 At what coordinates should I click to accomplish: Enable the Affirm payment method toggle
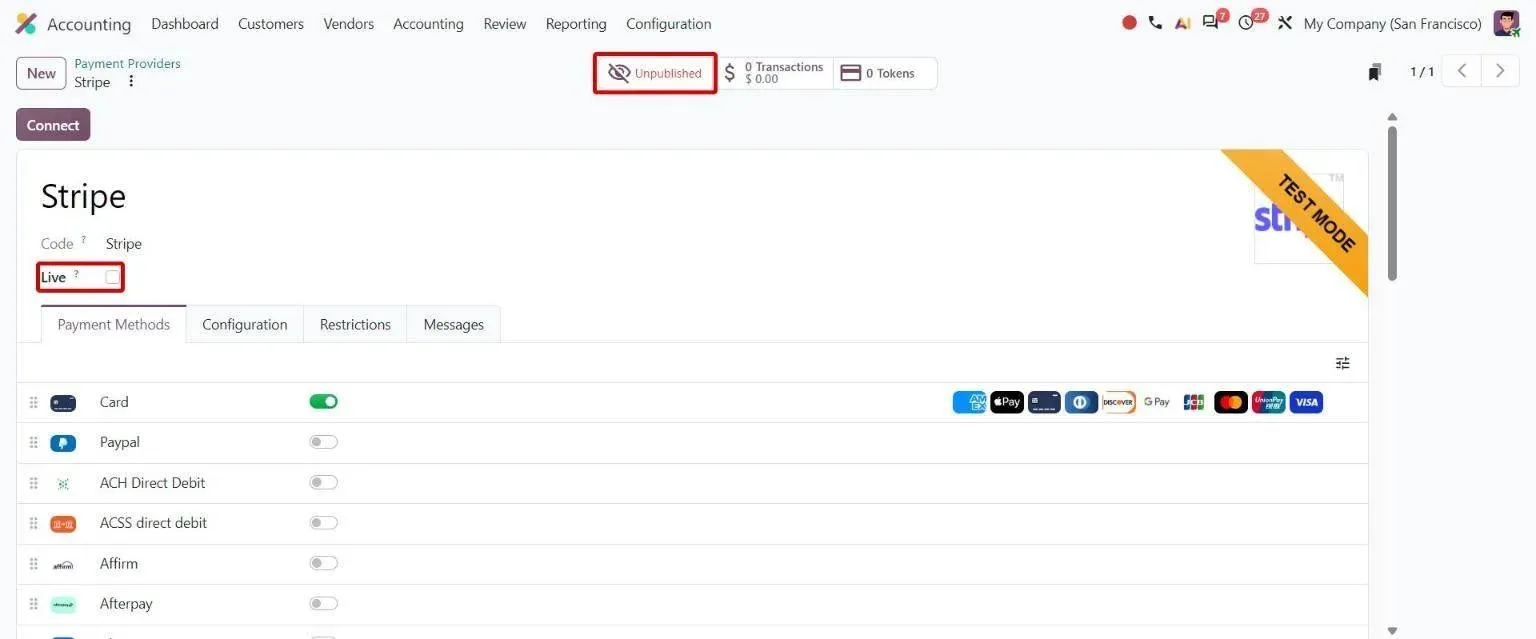[x=323, y=563]
